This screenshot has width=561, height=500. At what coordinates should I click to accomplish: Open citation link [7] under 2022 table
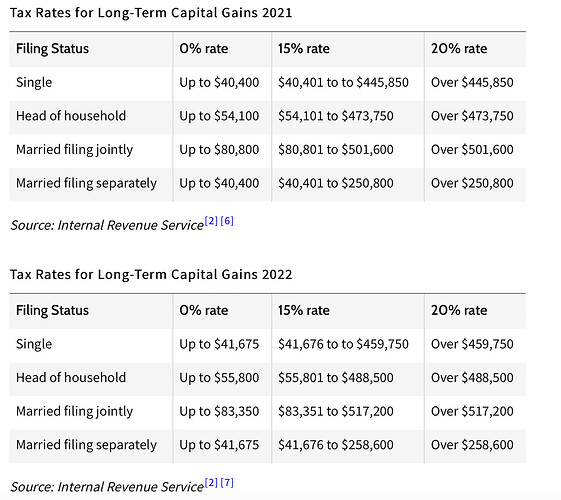click(x=227, y=483)
